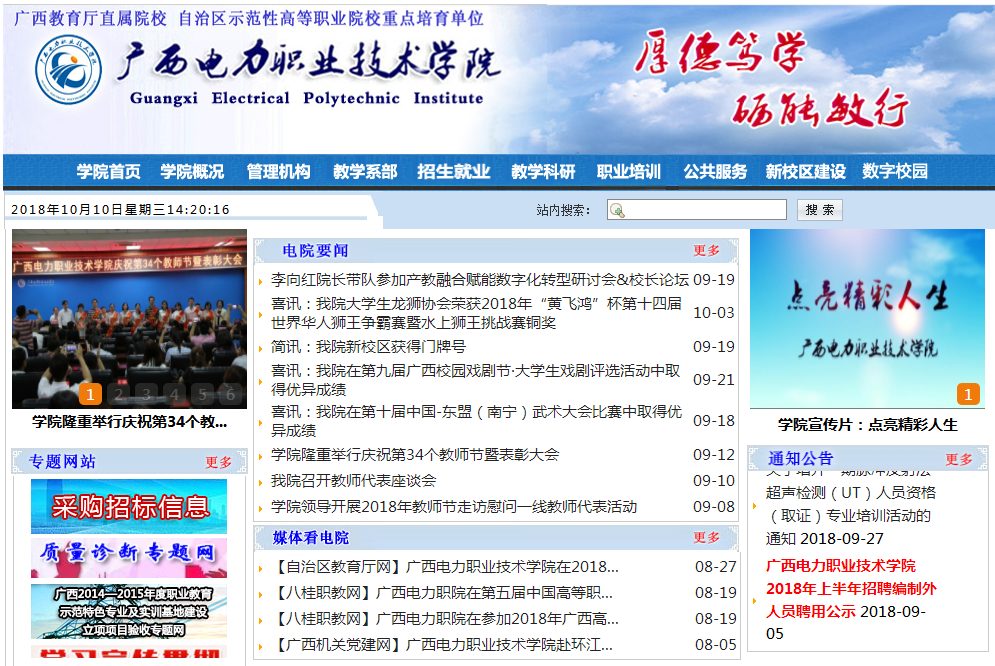
Task: Open 公共服务 menu item
Action: tap(715, 171)
